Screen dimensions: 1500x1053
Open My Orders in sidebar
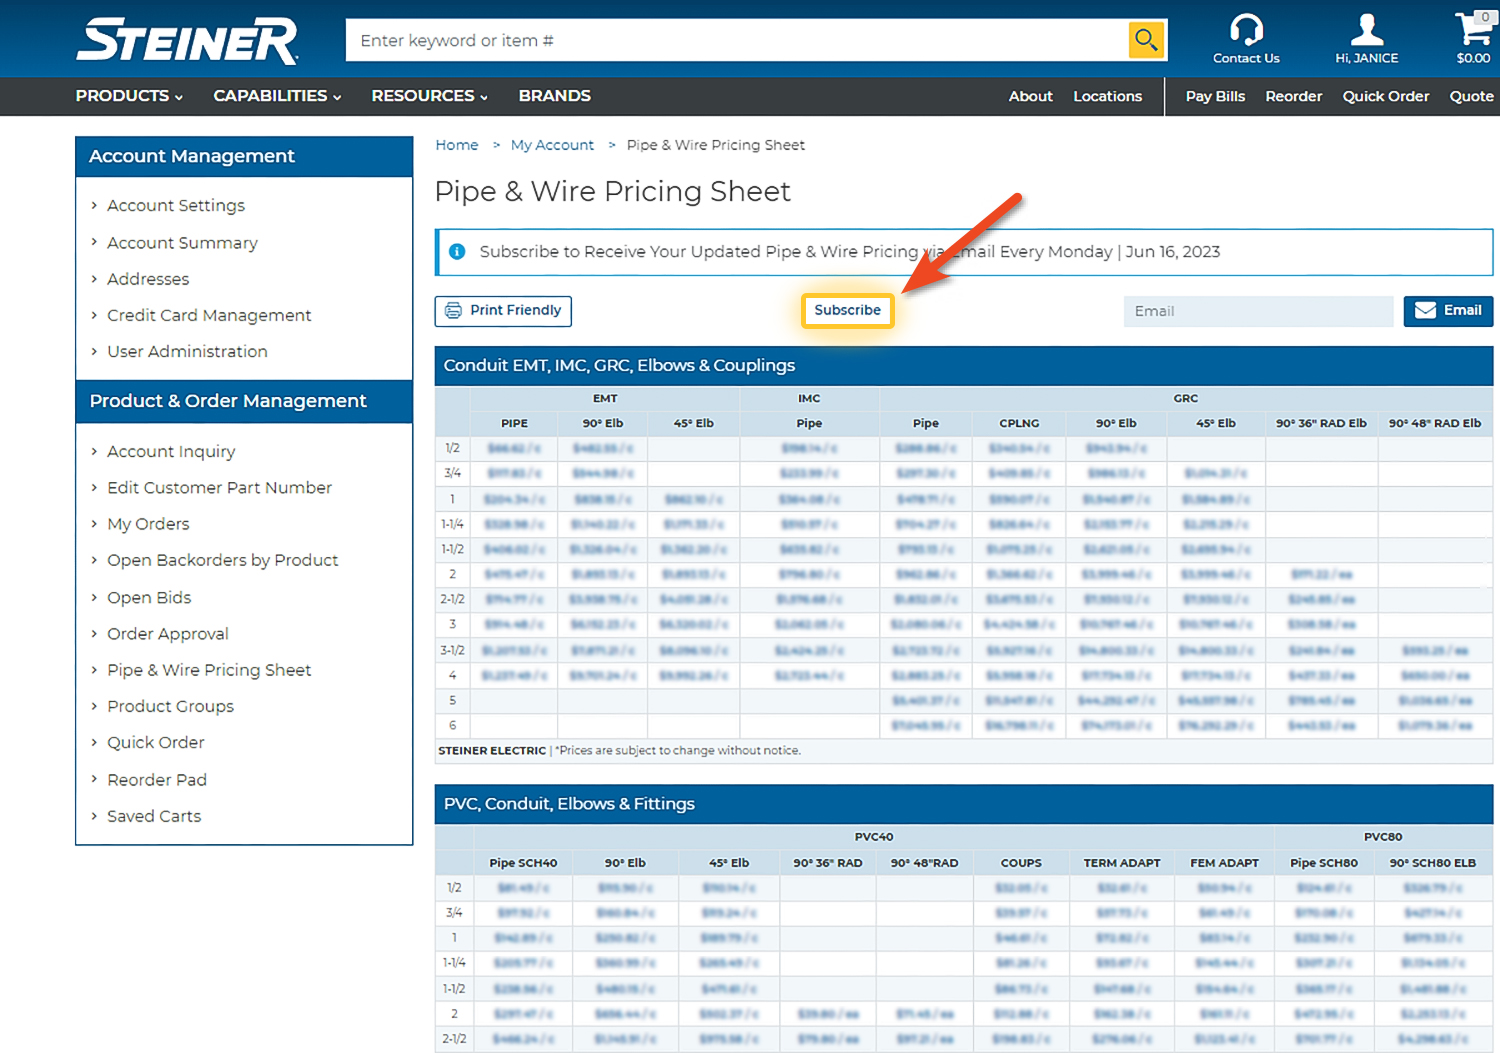[148, 524]
